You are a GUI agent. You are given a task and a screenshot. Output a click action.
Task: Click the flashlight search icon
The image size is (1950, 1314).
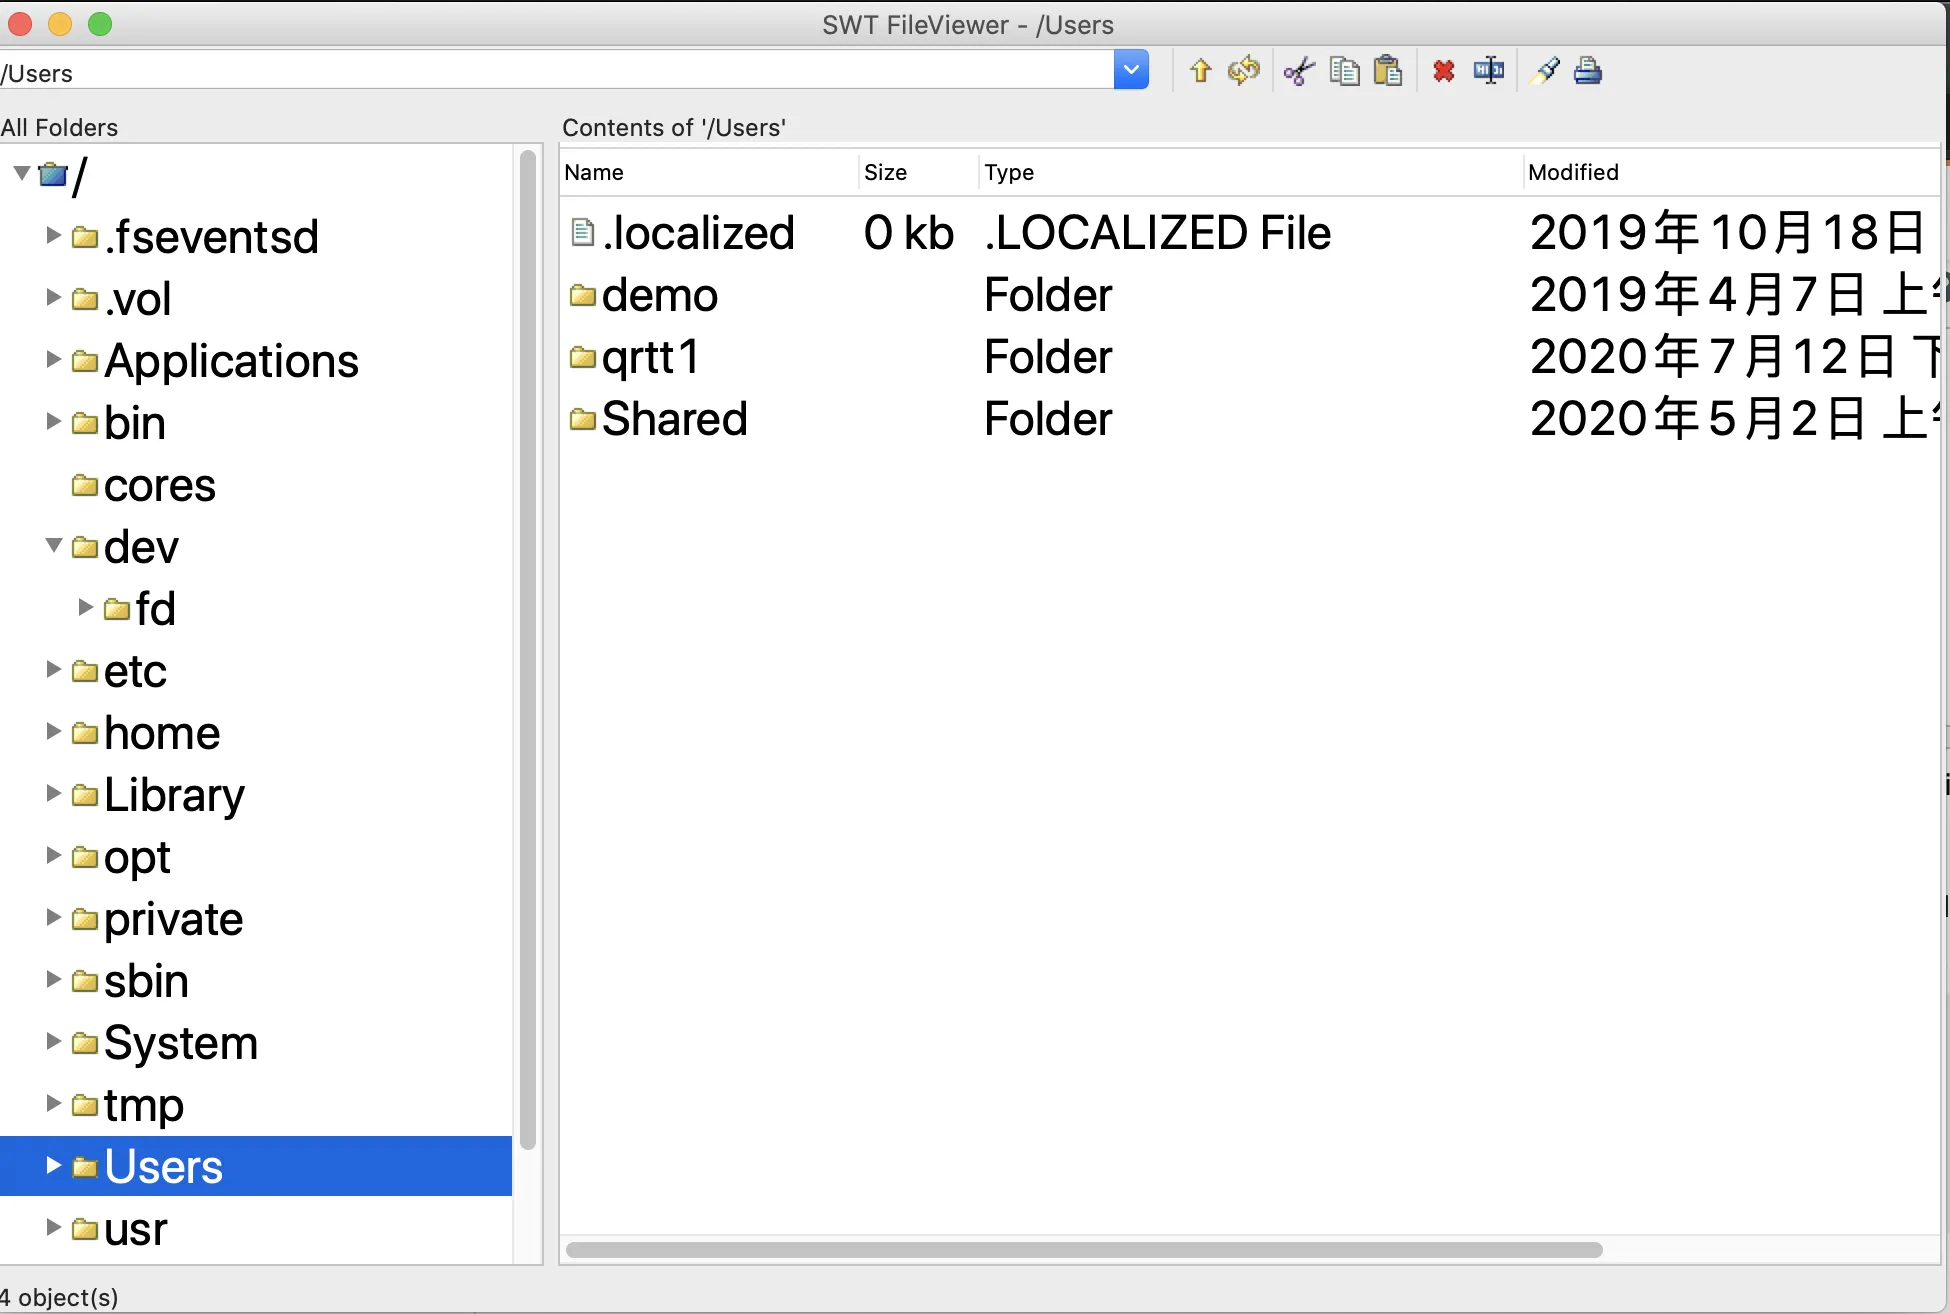(1545, 71)
